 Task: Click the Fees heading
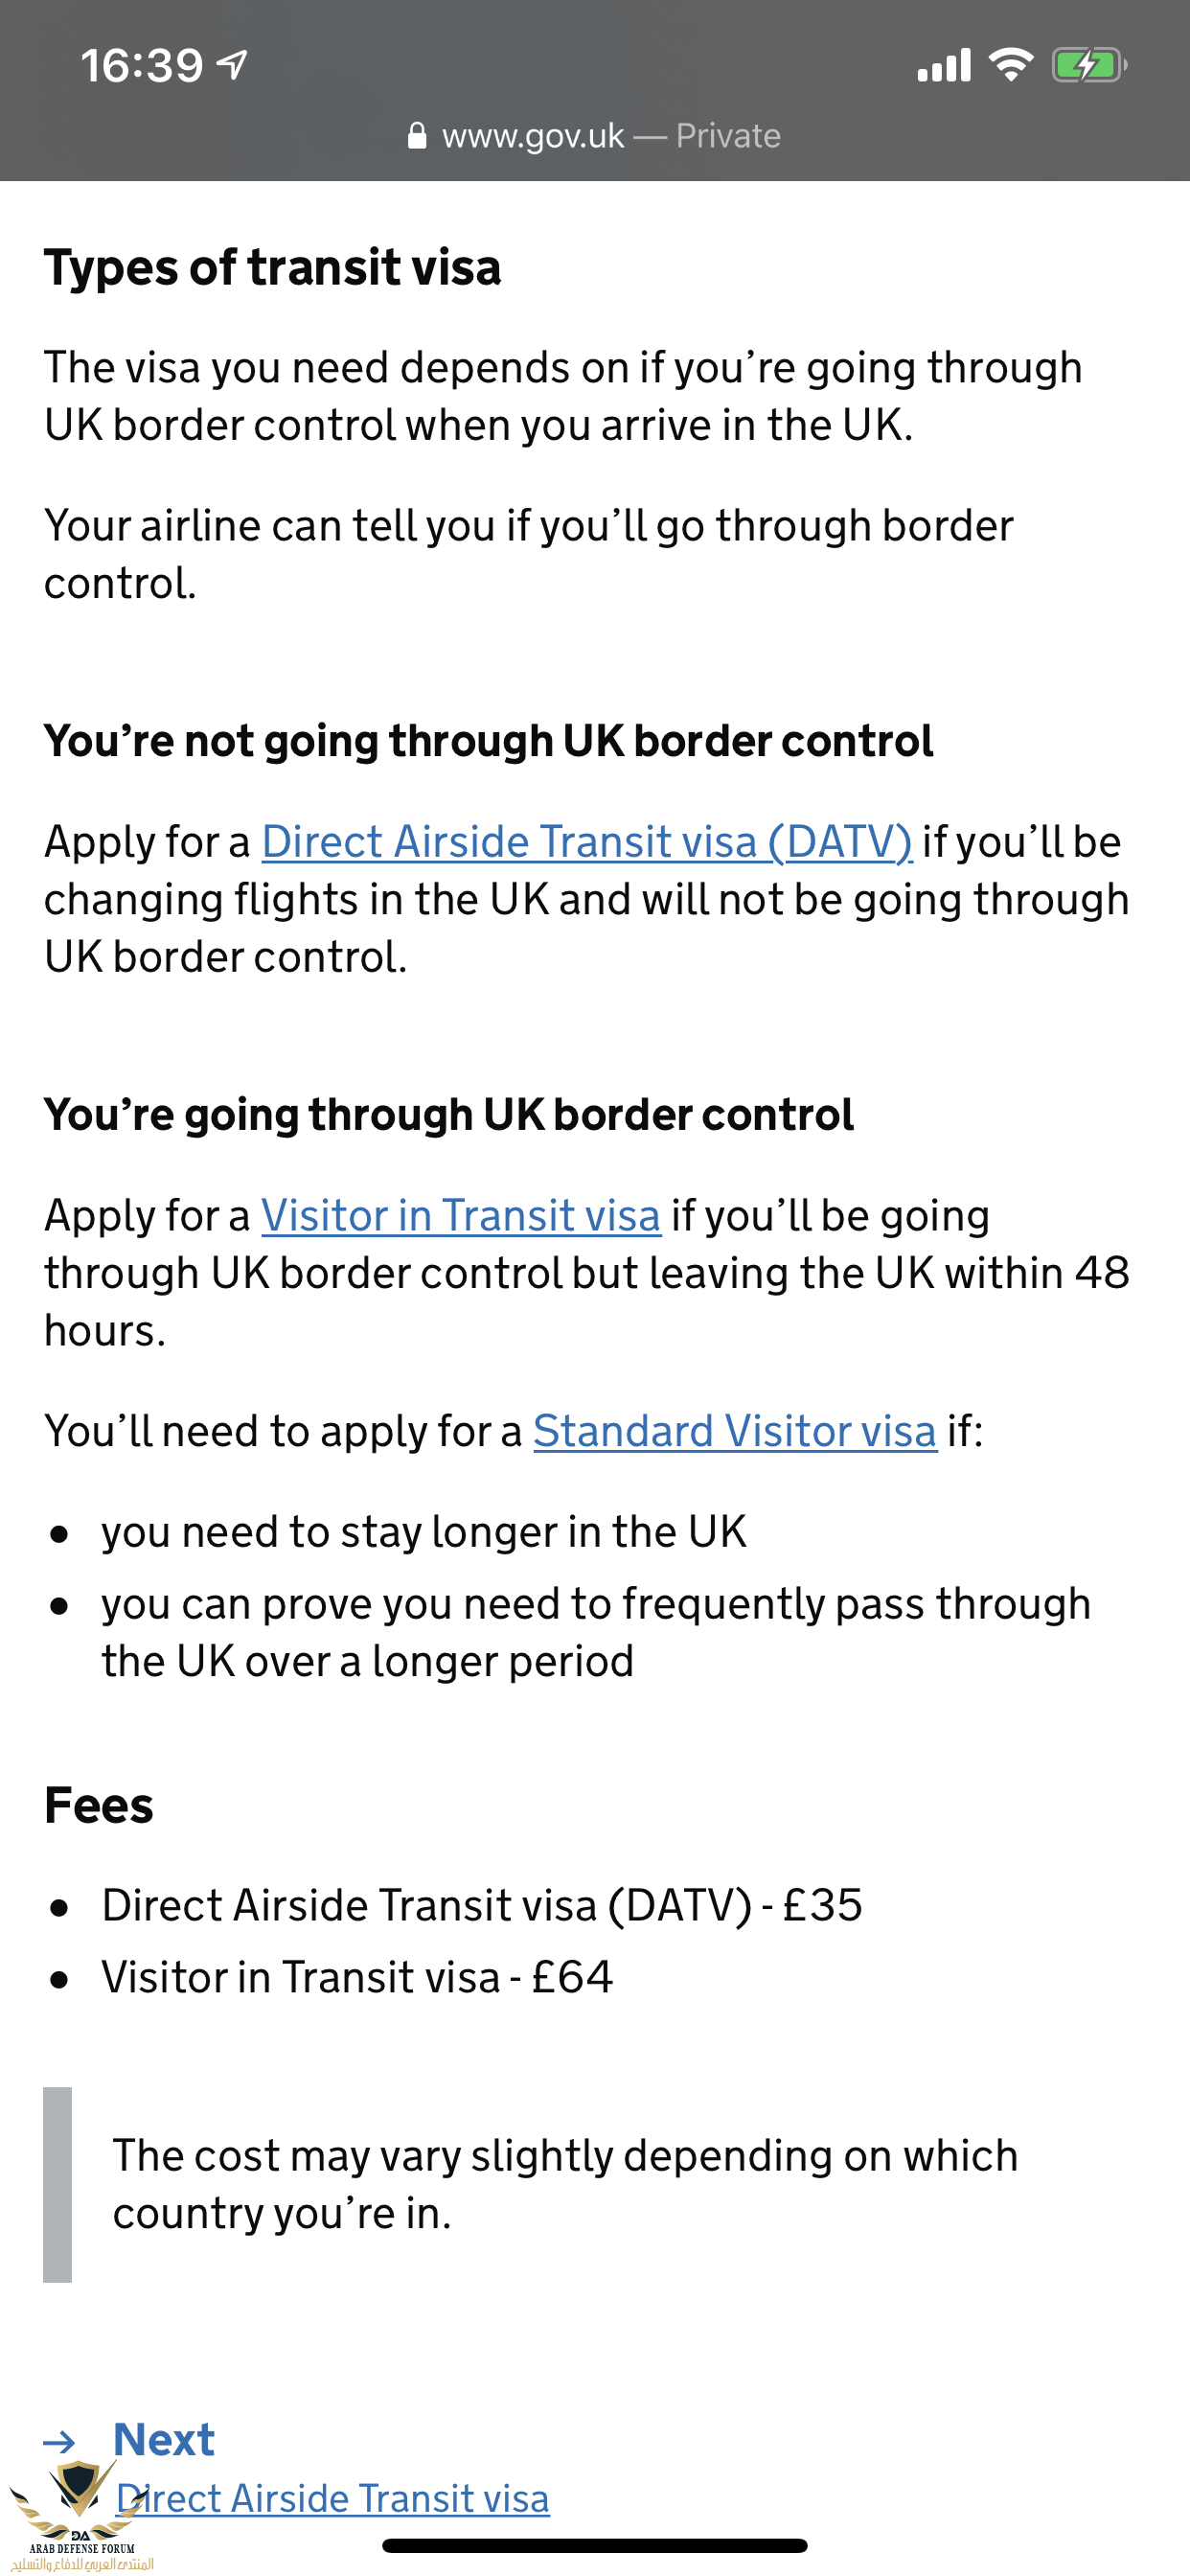[x=99, y=1806]
